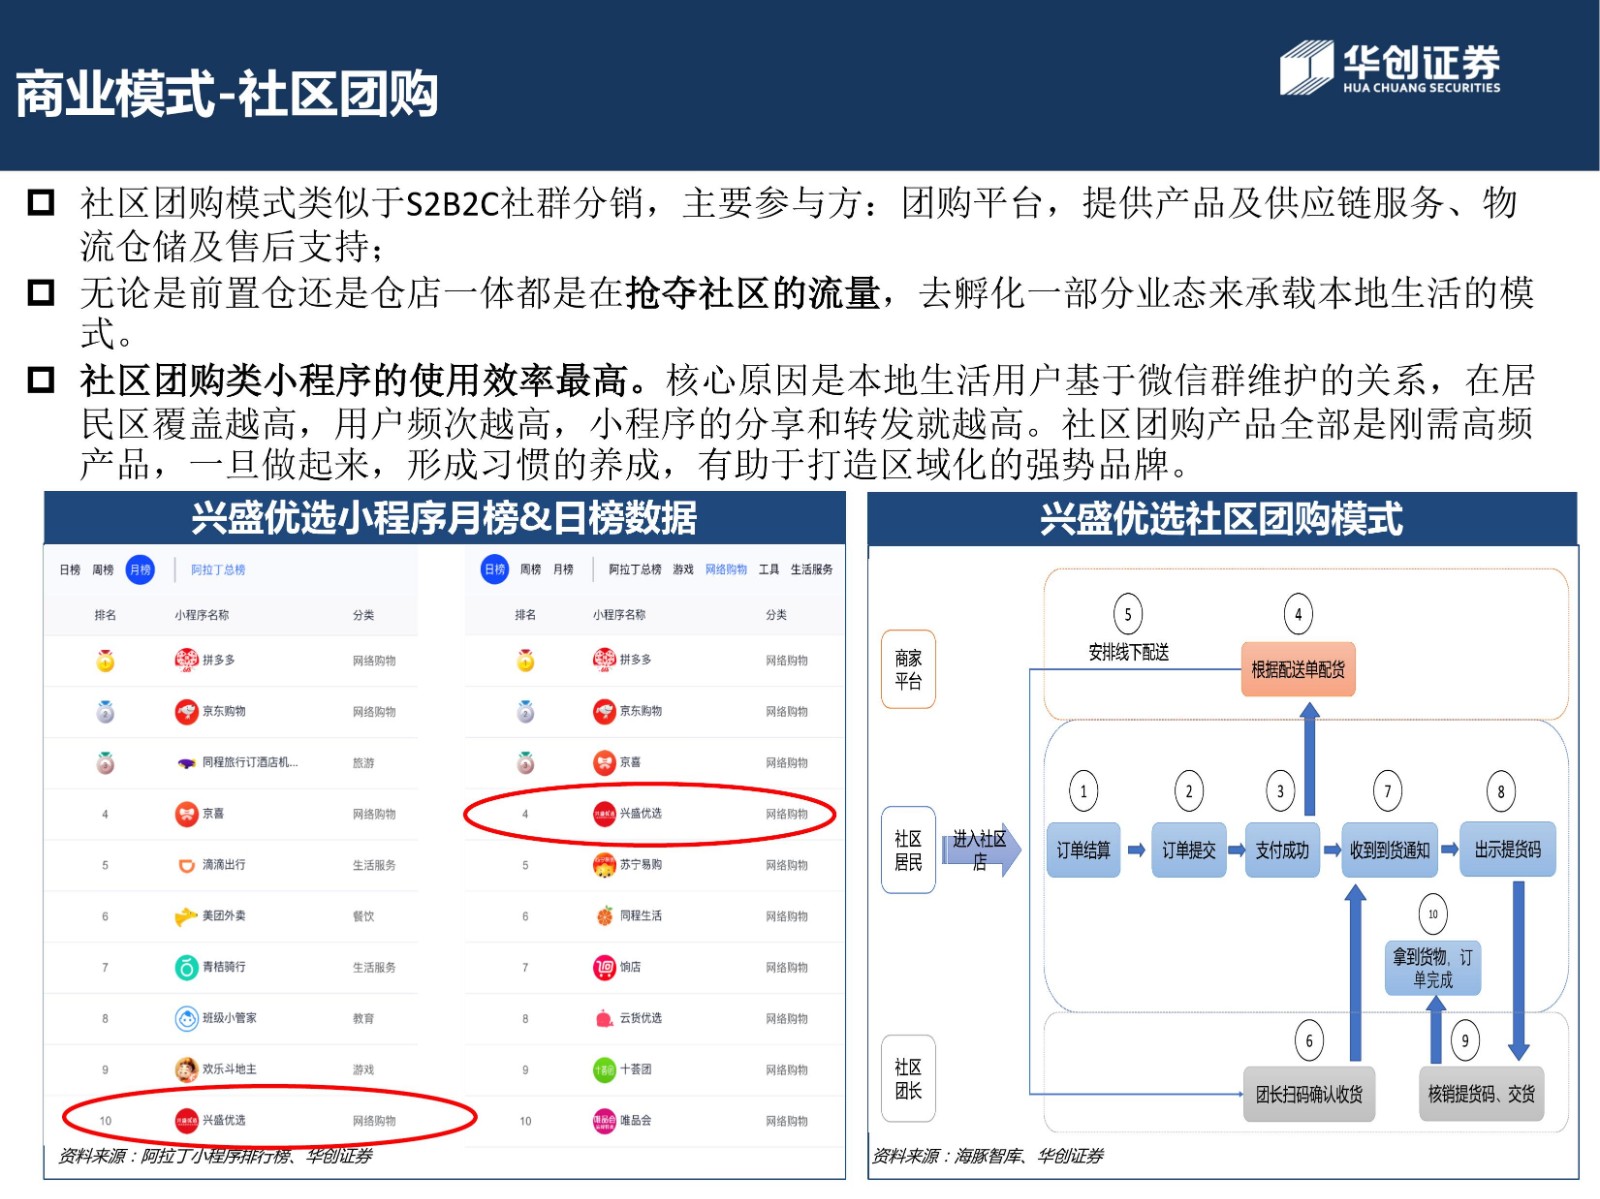The width and height of the screenshot is (1600, 1199).
Task: Click the 班级小管家 mini-program icon
Action: click(186, 1018)
